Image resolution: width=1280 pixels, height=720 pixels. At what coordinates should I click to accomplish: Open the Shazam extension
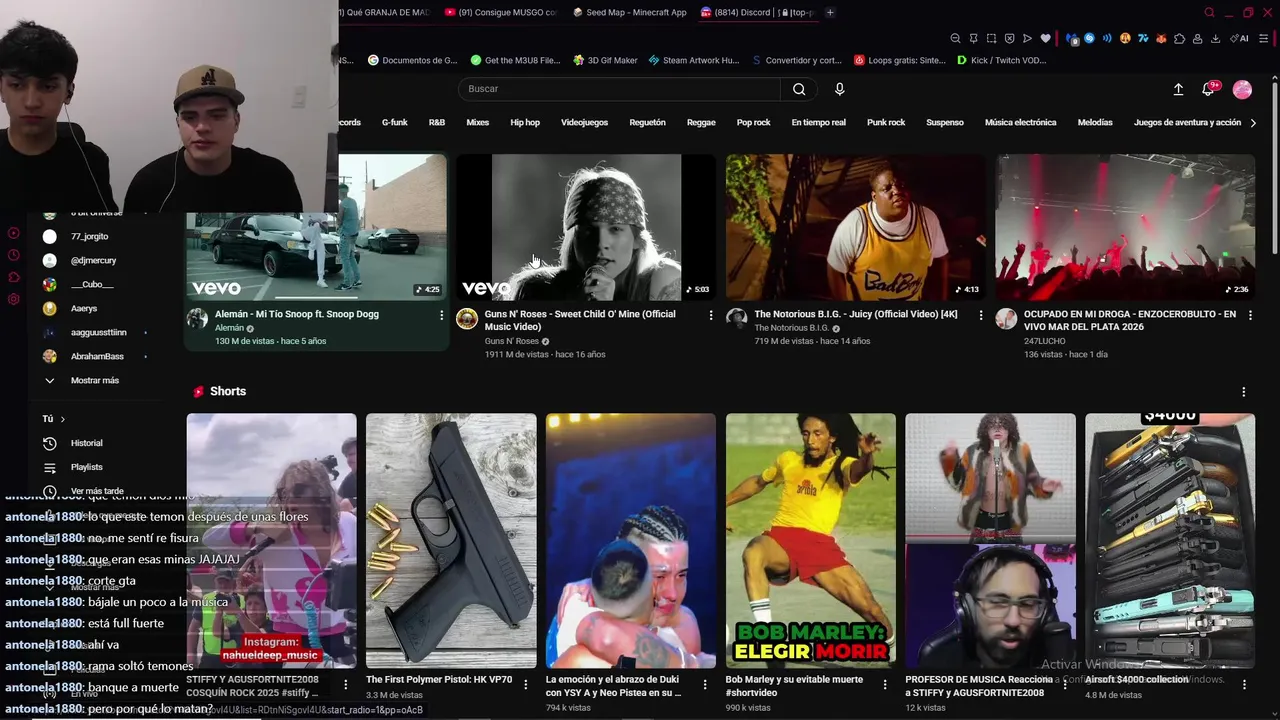click(1089, 38)
